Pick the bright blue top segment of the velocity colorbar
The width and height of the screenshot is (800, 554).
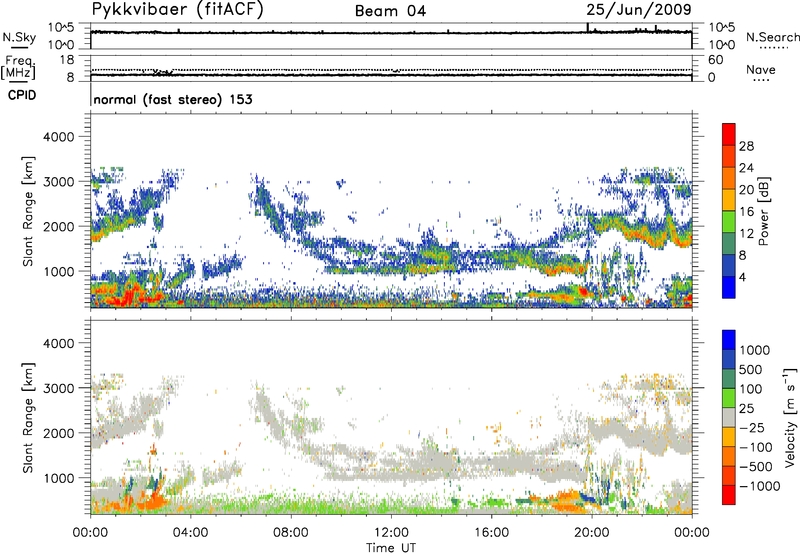tap(729, 340)
